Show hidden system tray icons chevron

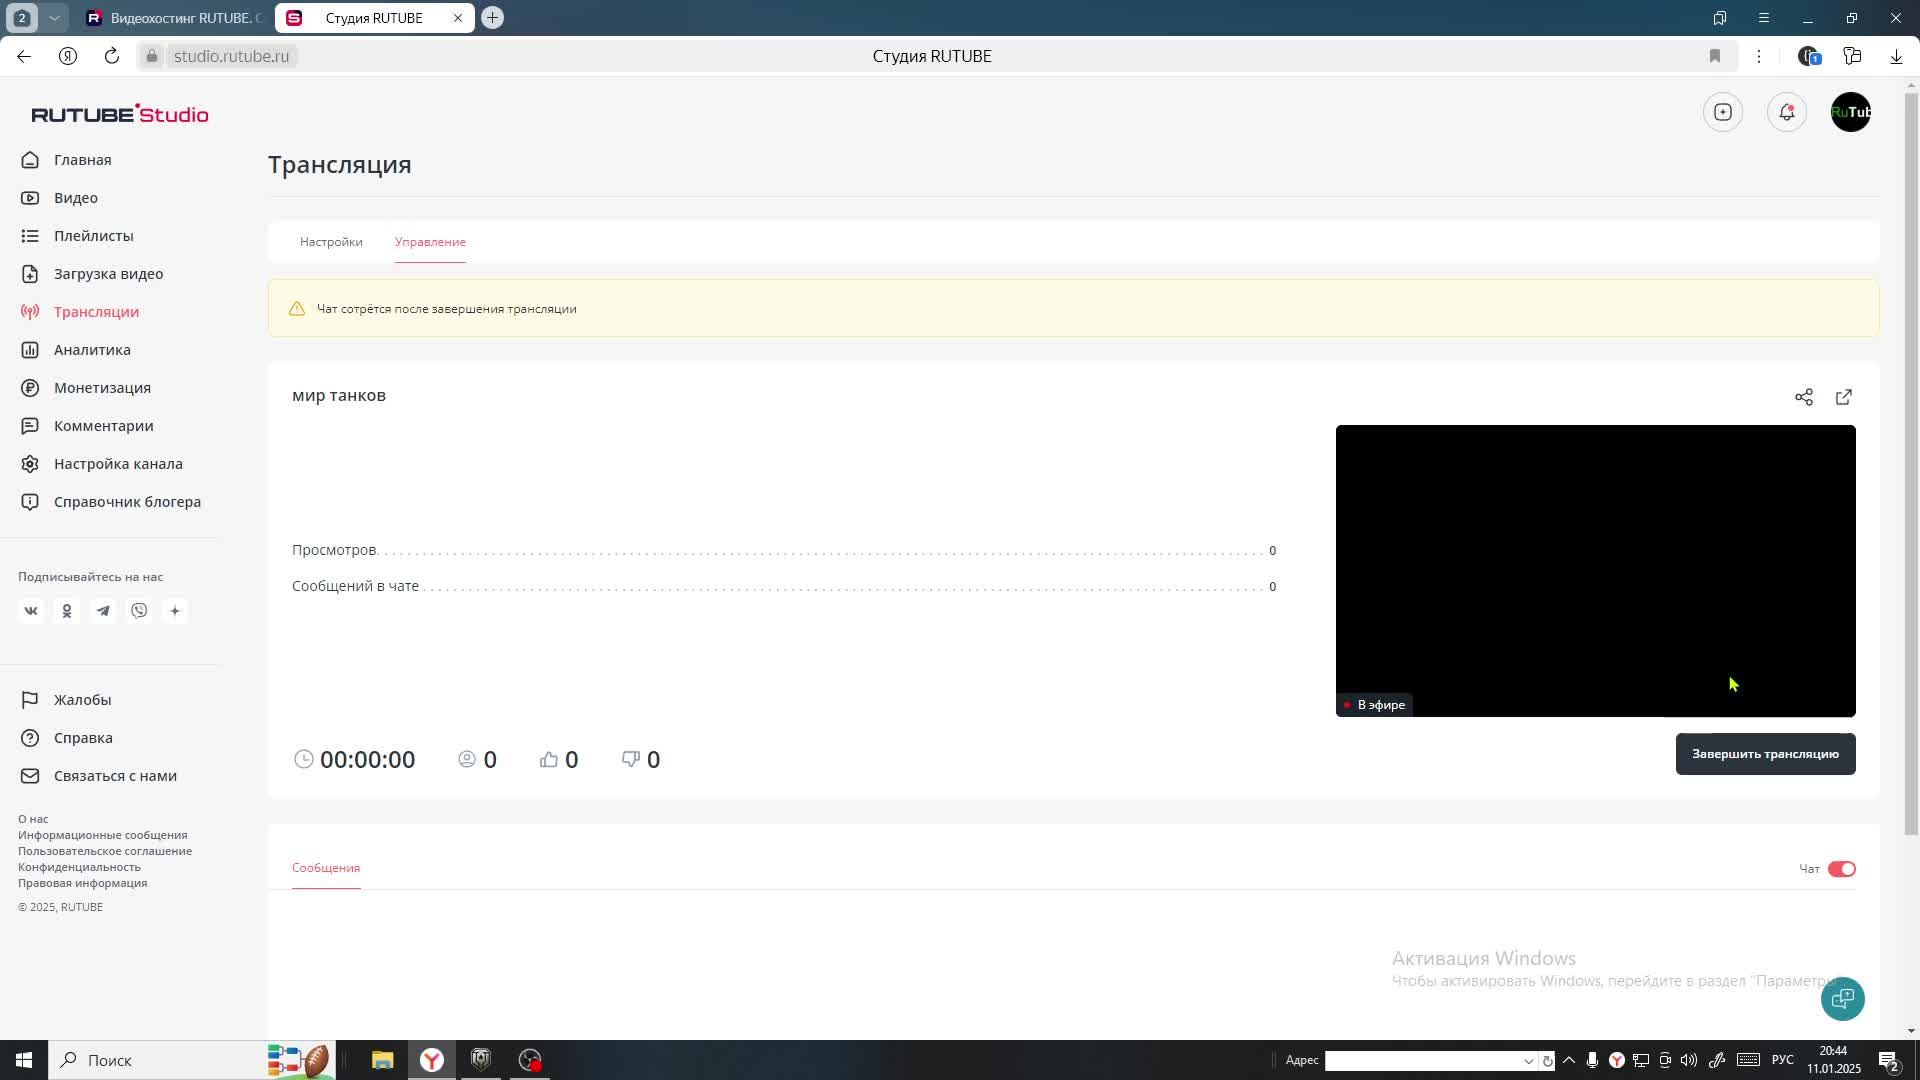point(1568,1060)
